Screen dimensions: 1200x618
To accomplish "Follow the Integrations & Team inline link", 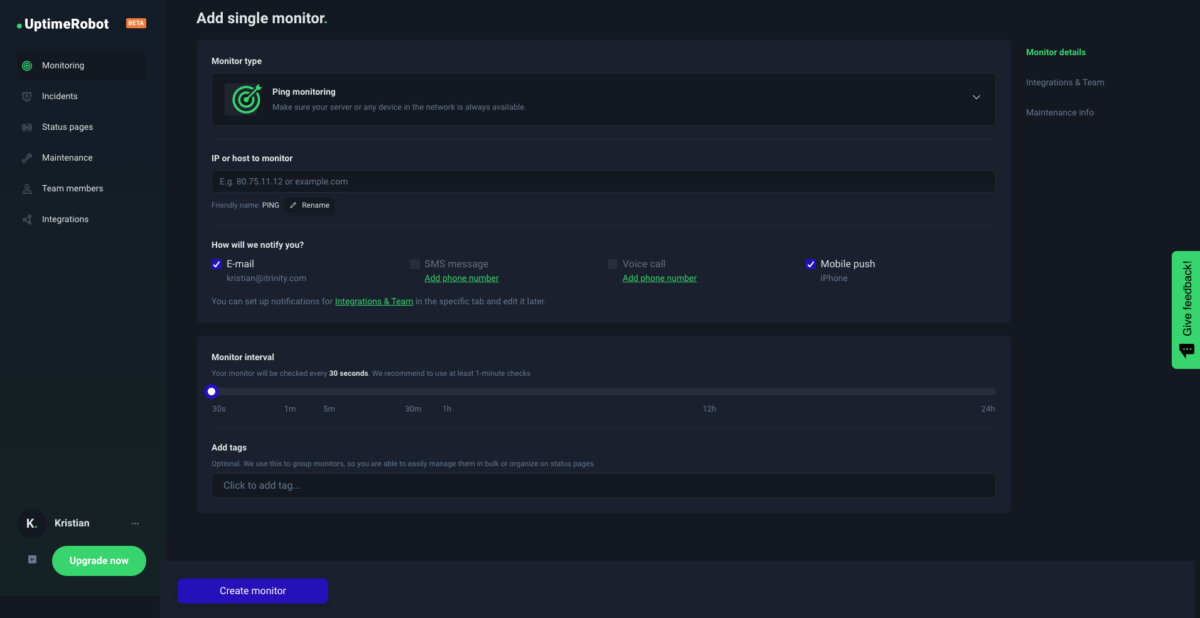I will pos(374,301).
